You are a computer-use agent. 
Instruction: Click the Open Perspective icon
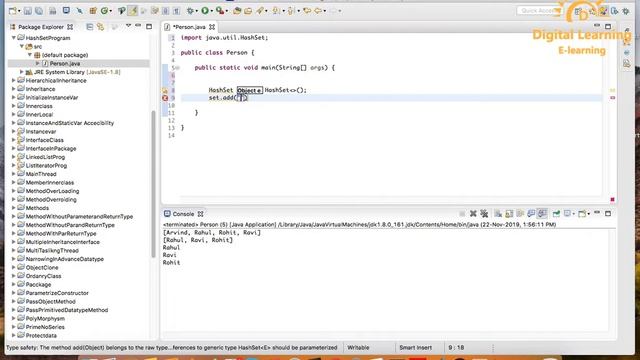pos(578,11)
